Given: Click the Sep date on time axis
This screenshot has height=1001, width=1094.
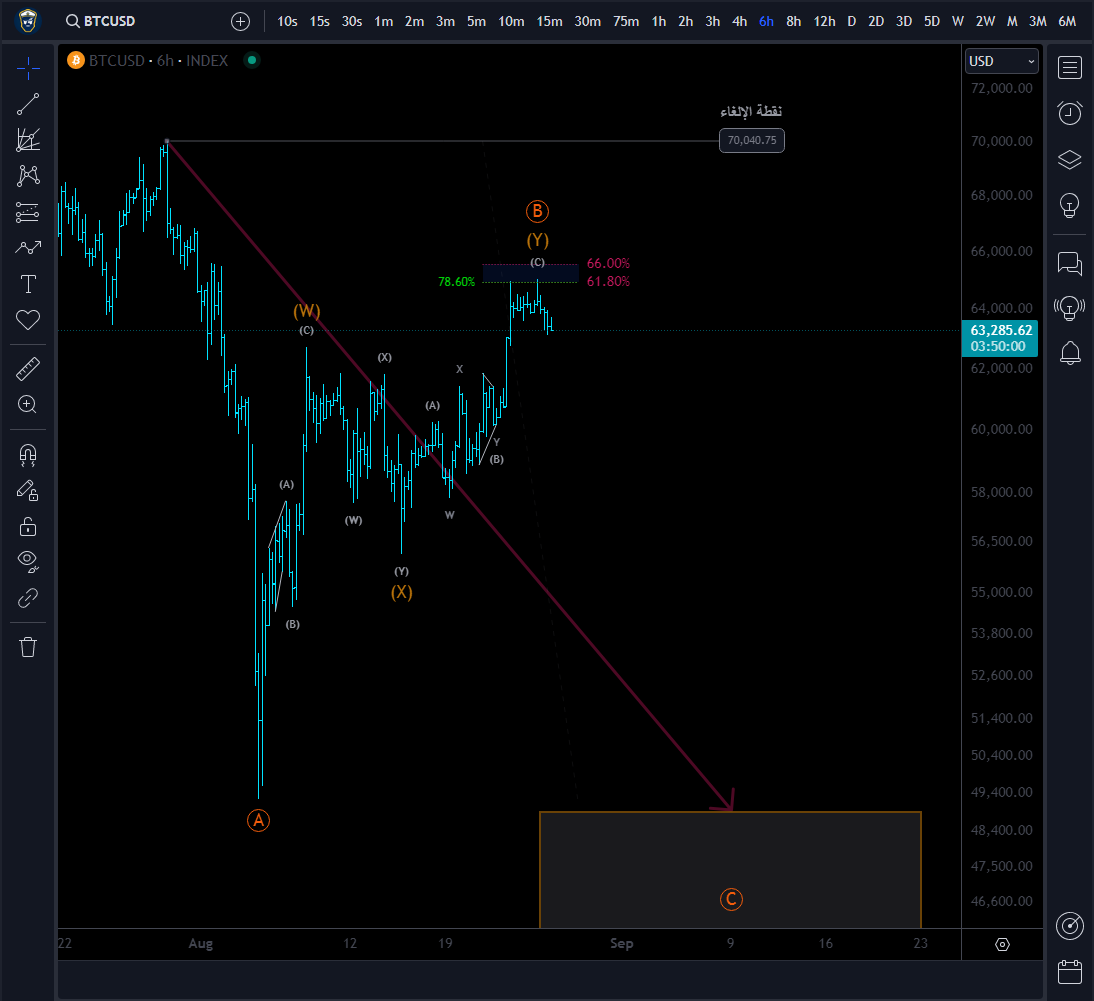Looking at the screenshot, I should [622, 943].
